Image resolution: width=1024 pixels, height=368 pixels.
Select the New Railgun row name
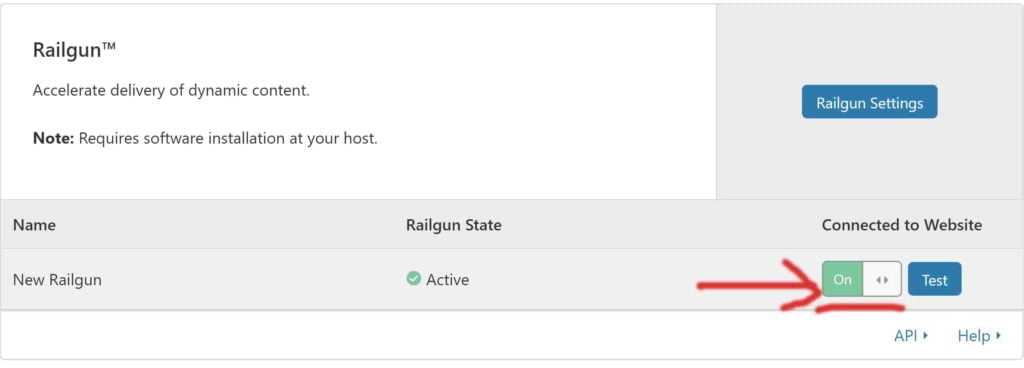point(57,280)
